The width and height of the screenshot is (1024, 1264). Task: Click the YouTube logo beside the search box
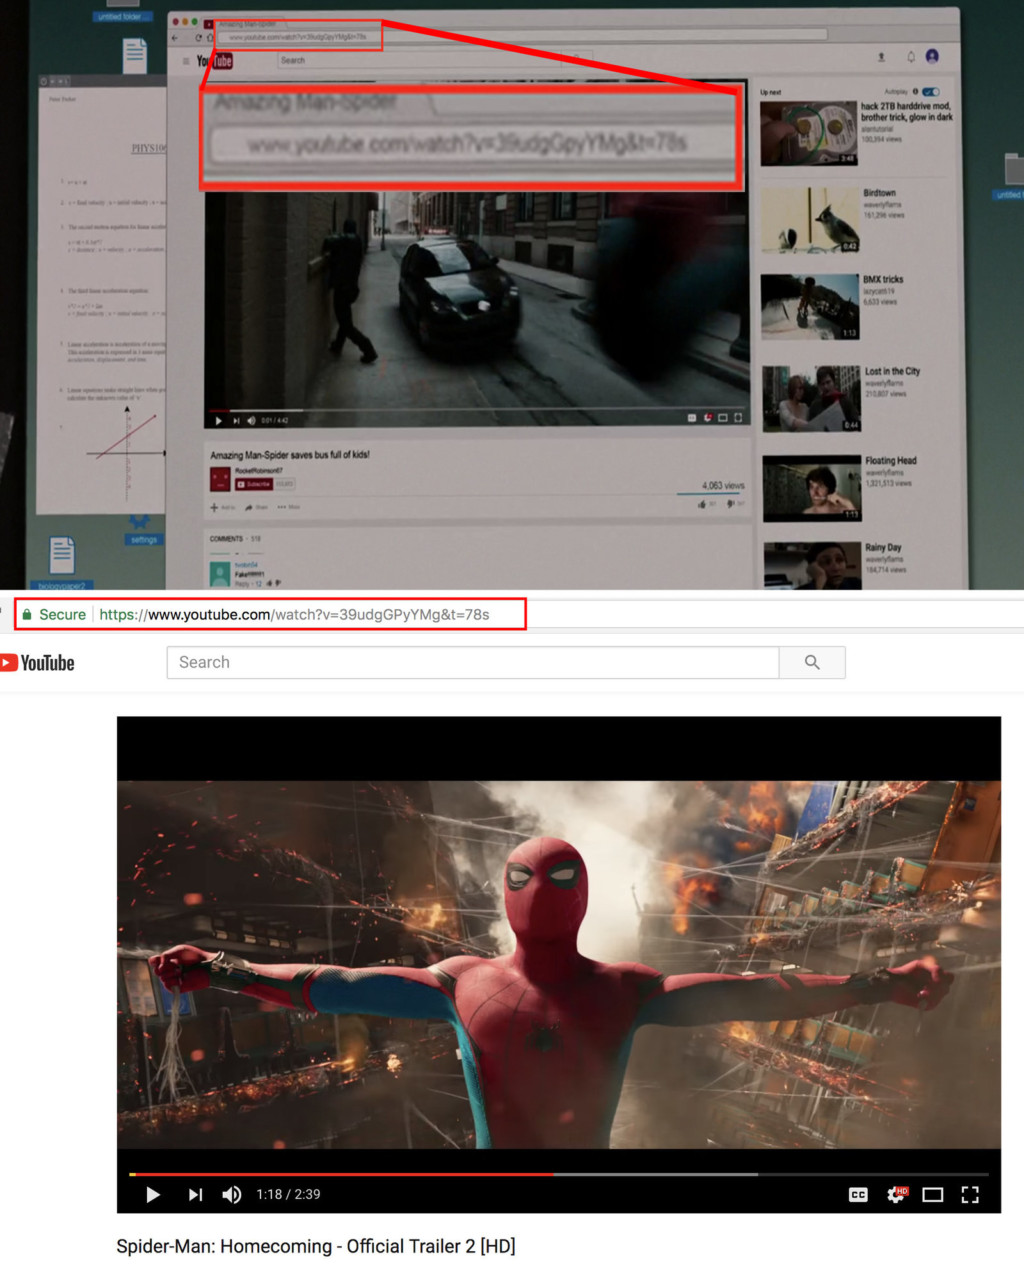[38, 663]
